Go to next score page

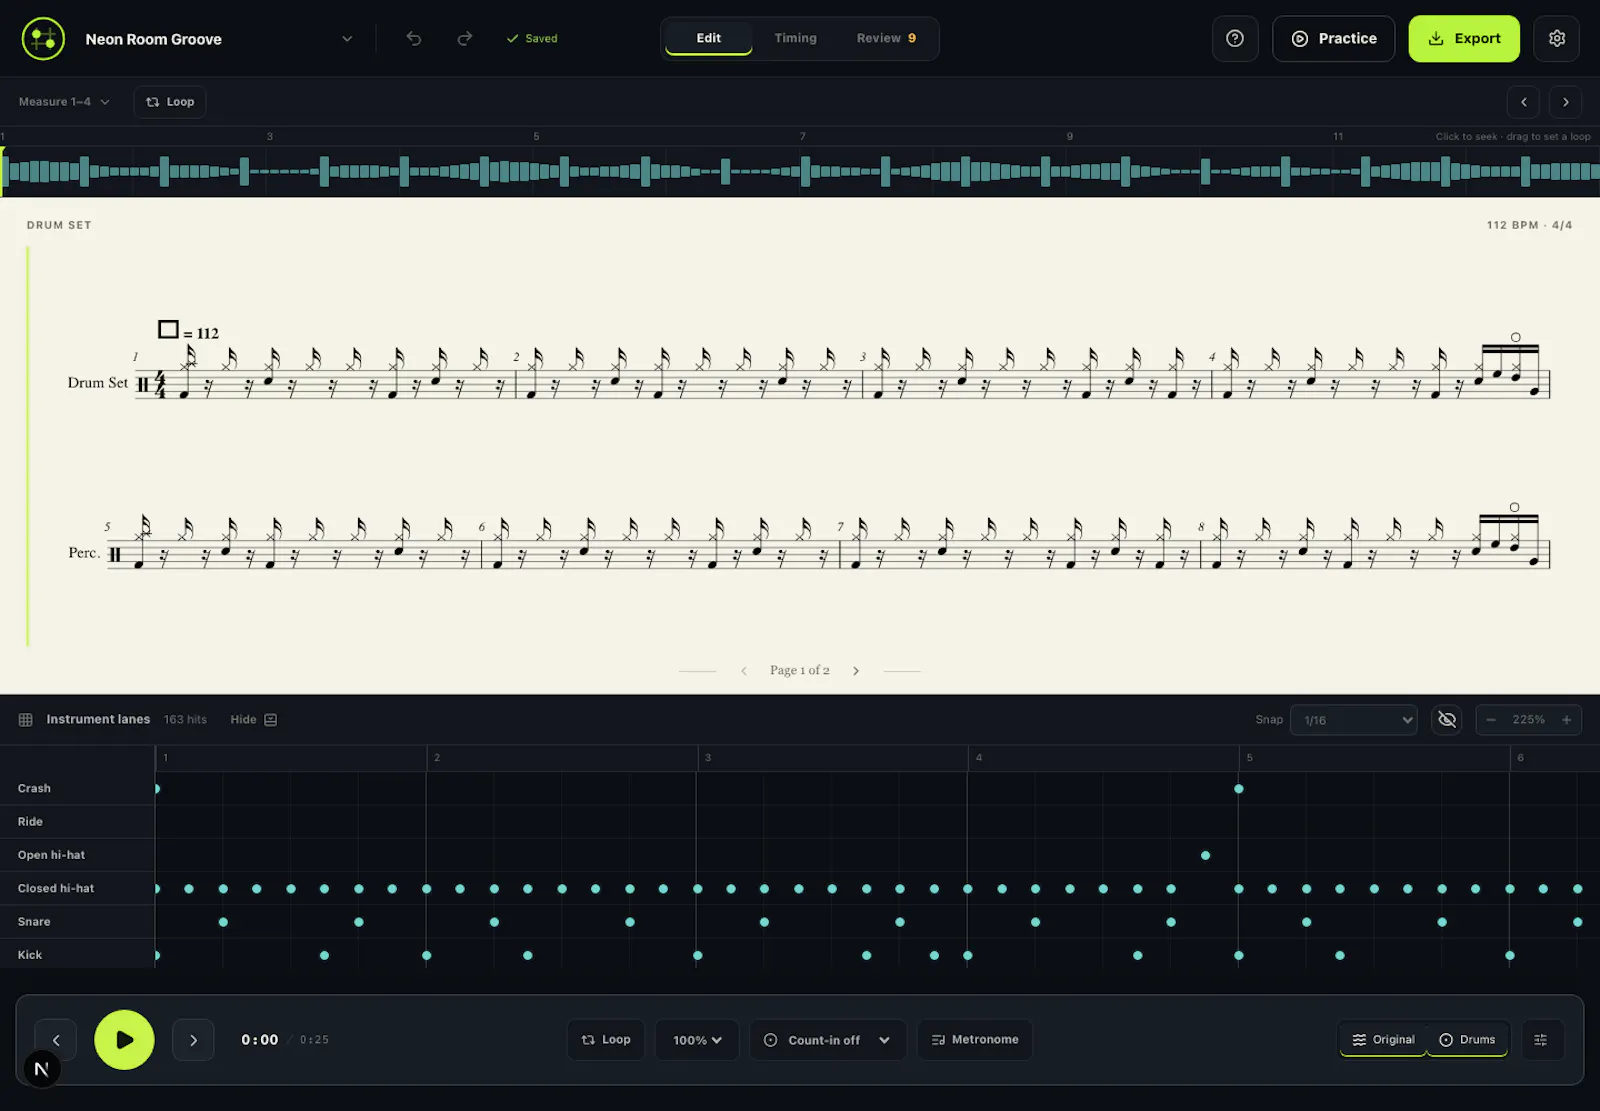(x=856, y=671)
